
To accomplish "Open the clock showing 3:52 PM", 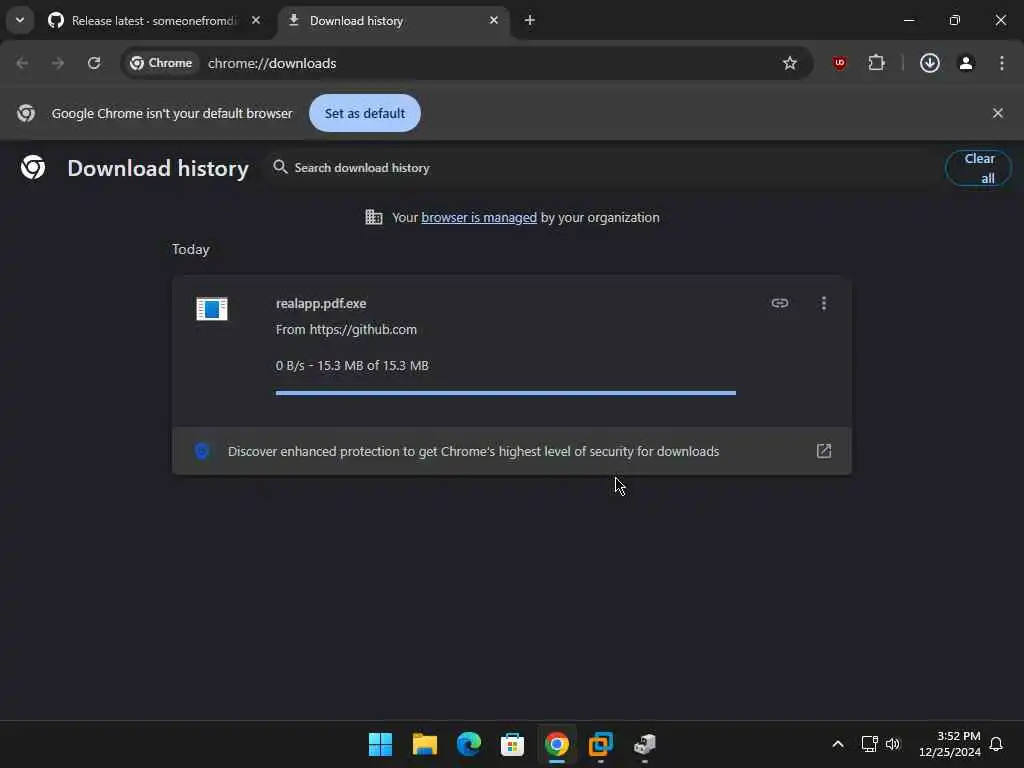I will tap(950, 744).
